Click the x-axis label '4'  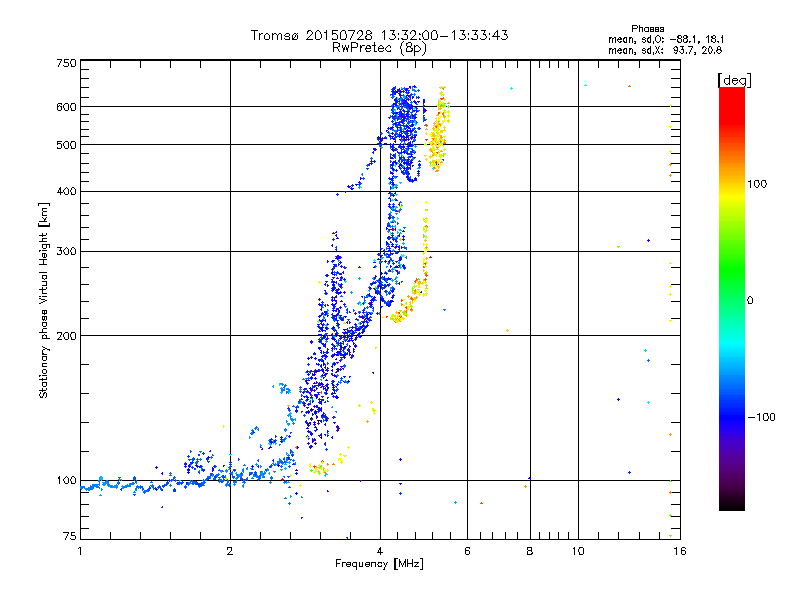380,551
